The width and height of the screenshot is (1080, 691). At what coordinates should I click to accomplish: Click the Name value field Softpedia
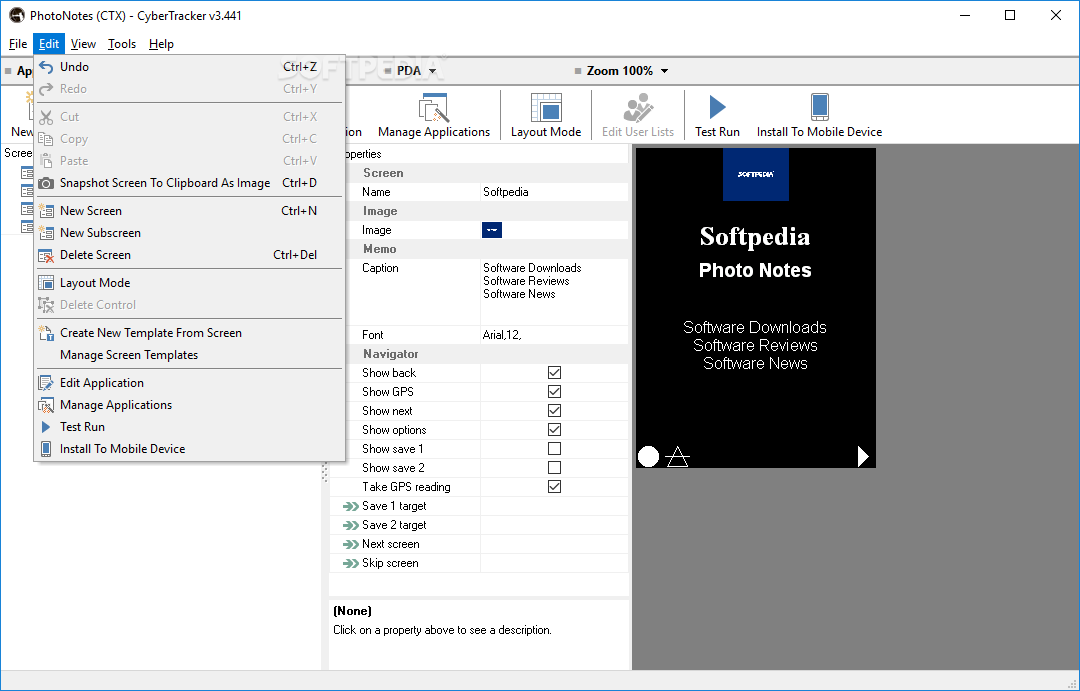(x=554, y=192)
